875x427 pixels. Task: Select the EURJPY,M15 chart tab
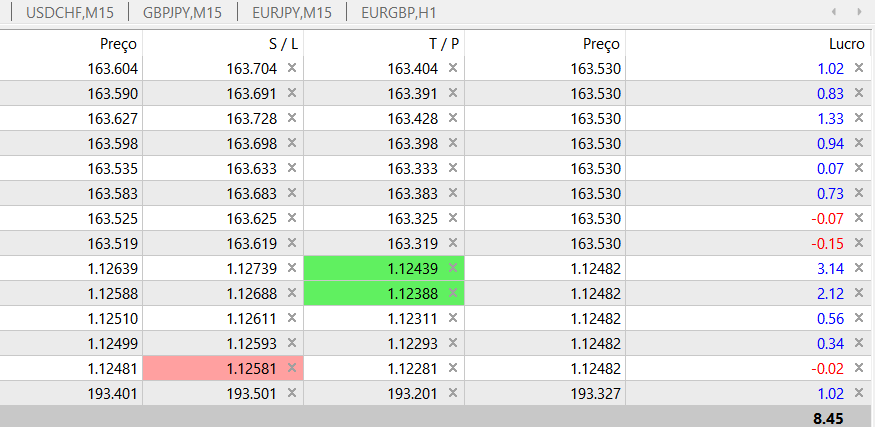point(291,13)
